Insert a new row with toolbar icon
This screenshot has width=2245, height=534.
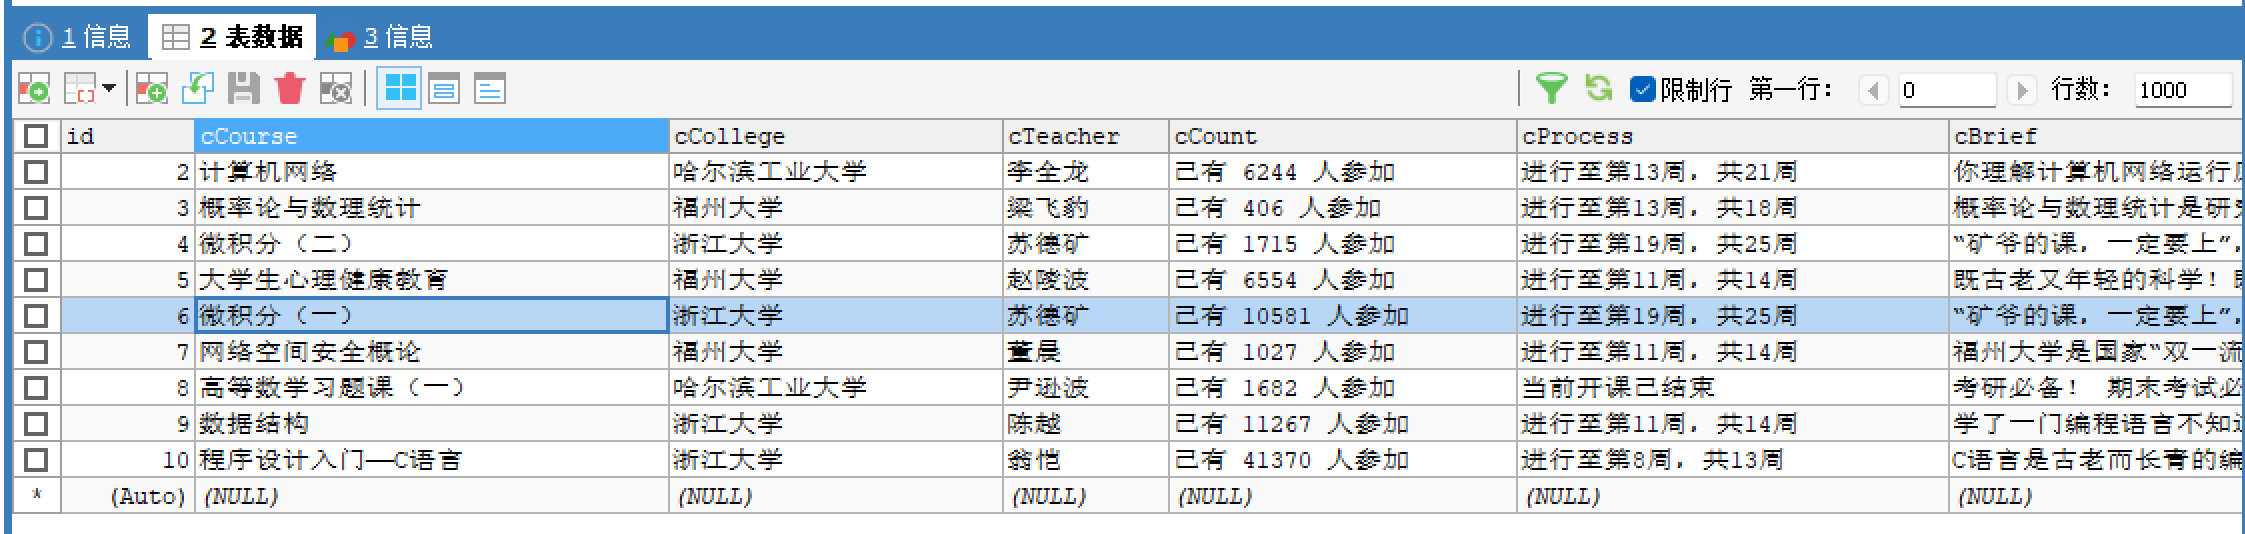click(x=151, y=89)
